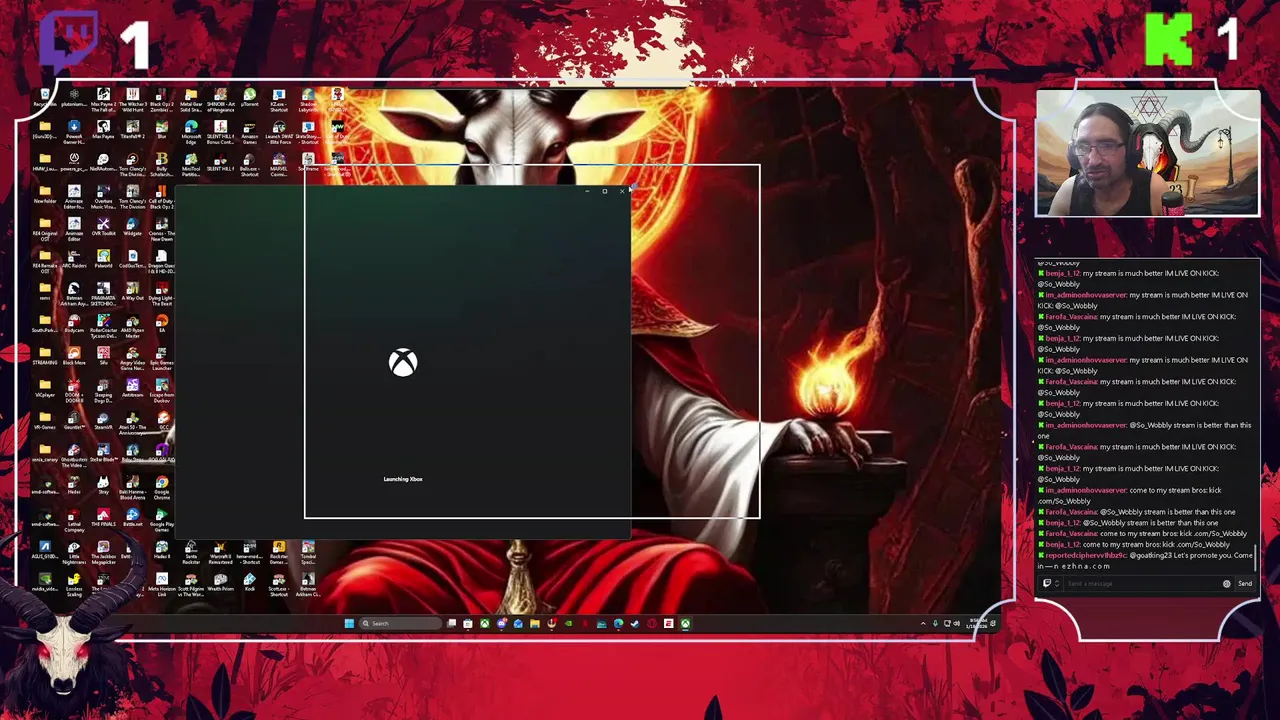Open AMD Ryzen Master shortcut
The image size is (1280, 720).
click(x=133, y=325)
